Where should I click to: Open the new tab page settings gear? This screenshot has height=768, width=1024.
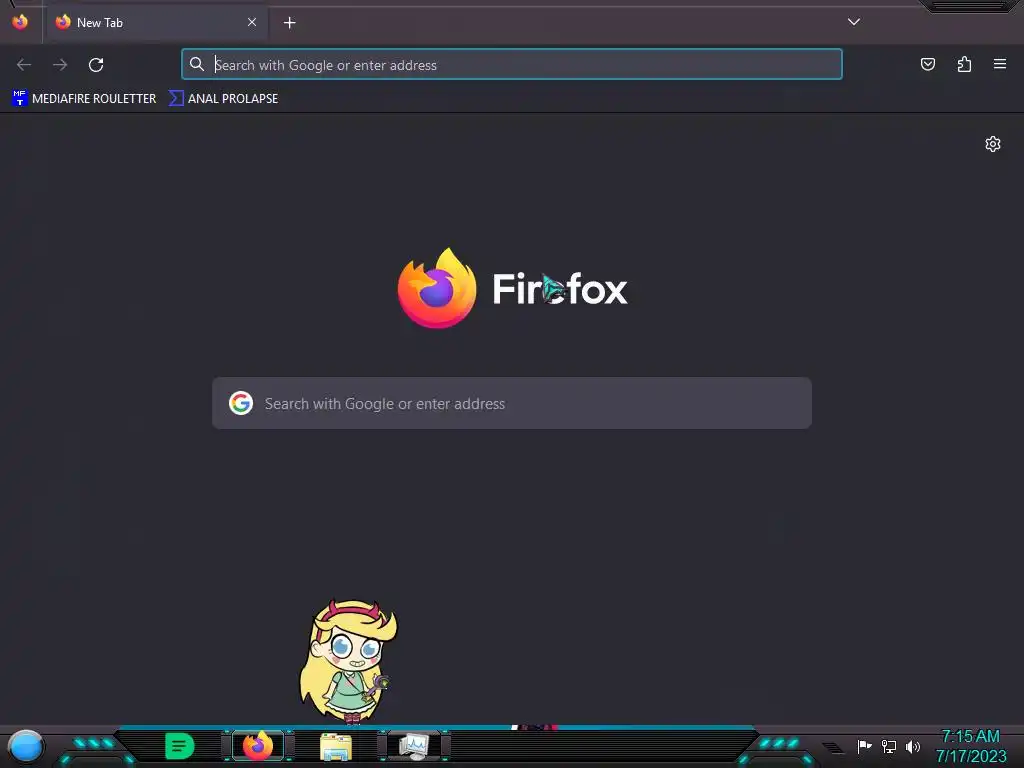[x=993, y=144]
